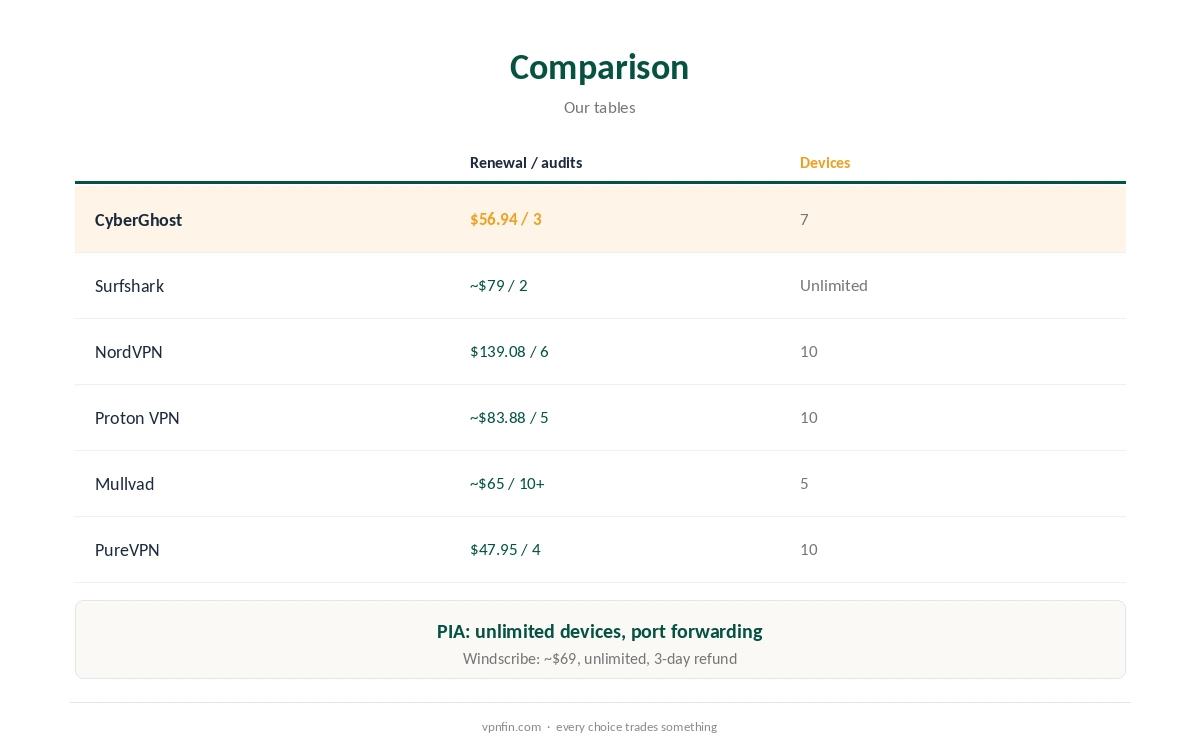The height and width of the screenshot is (746, 1200).
Task: Click the ~$83.88 / 5 value
Action: (509, 417)
